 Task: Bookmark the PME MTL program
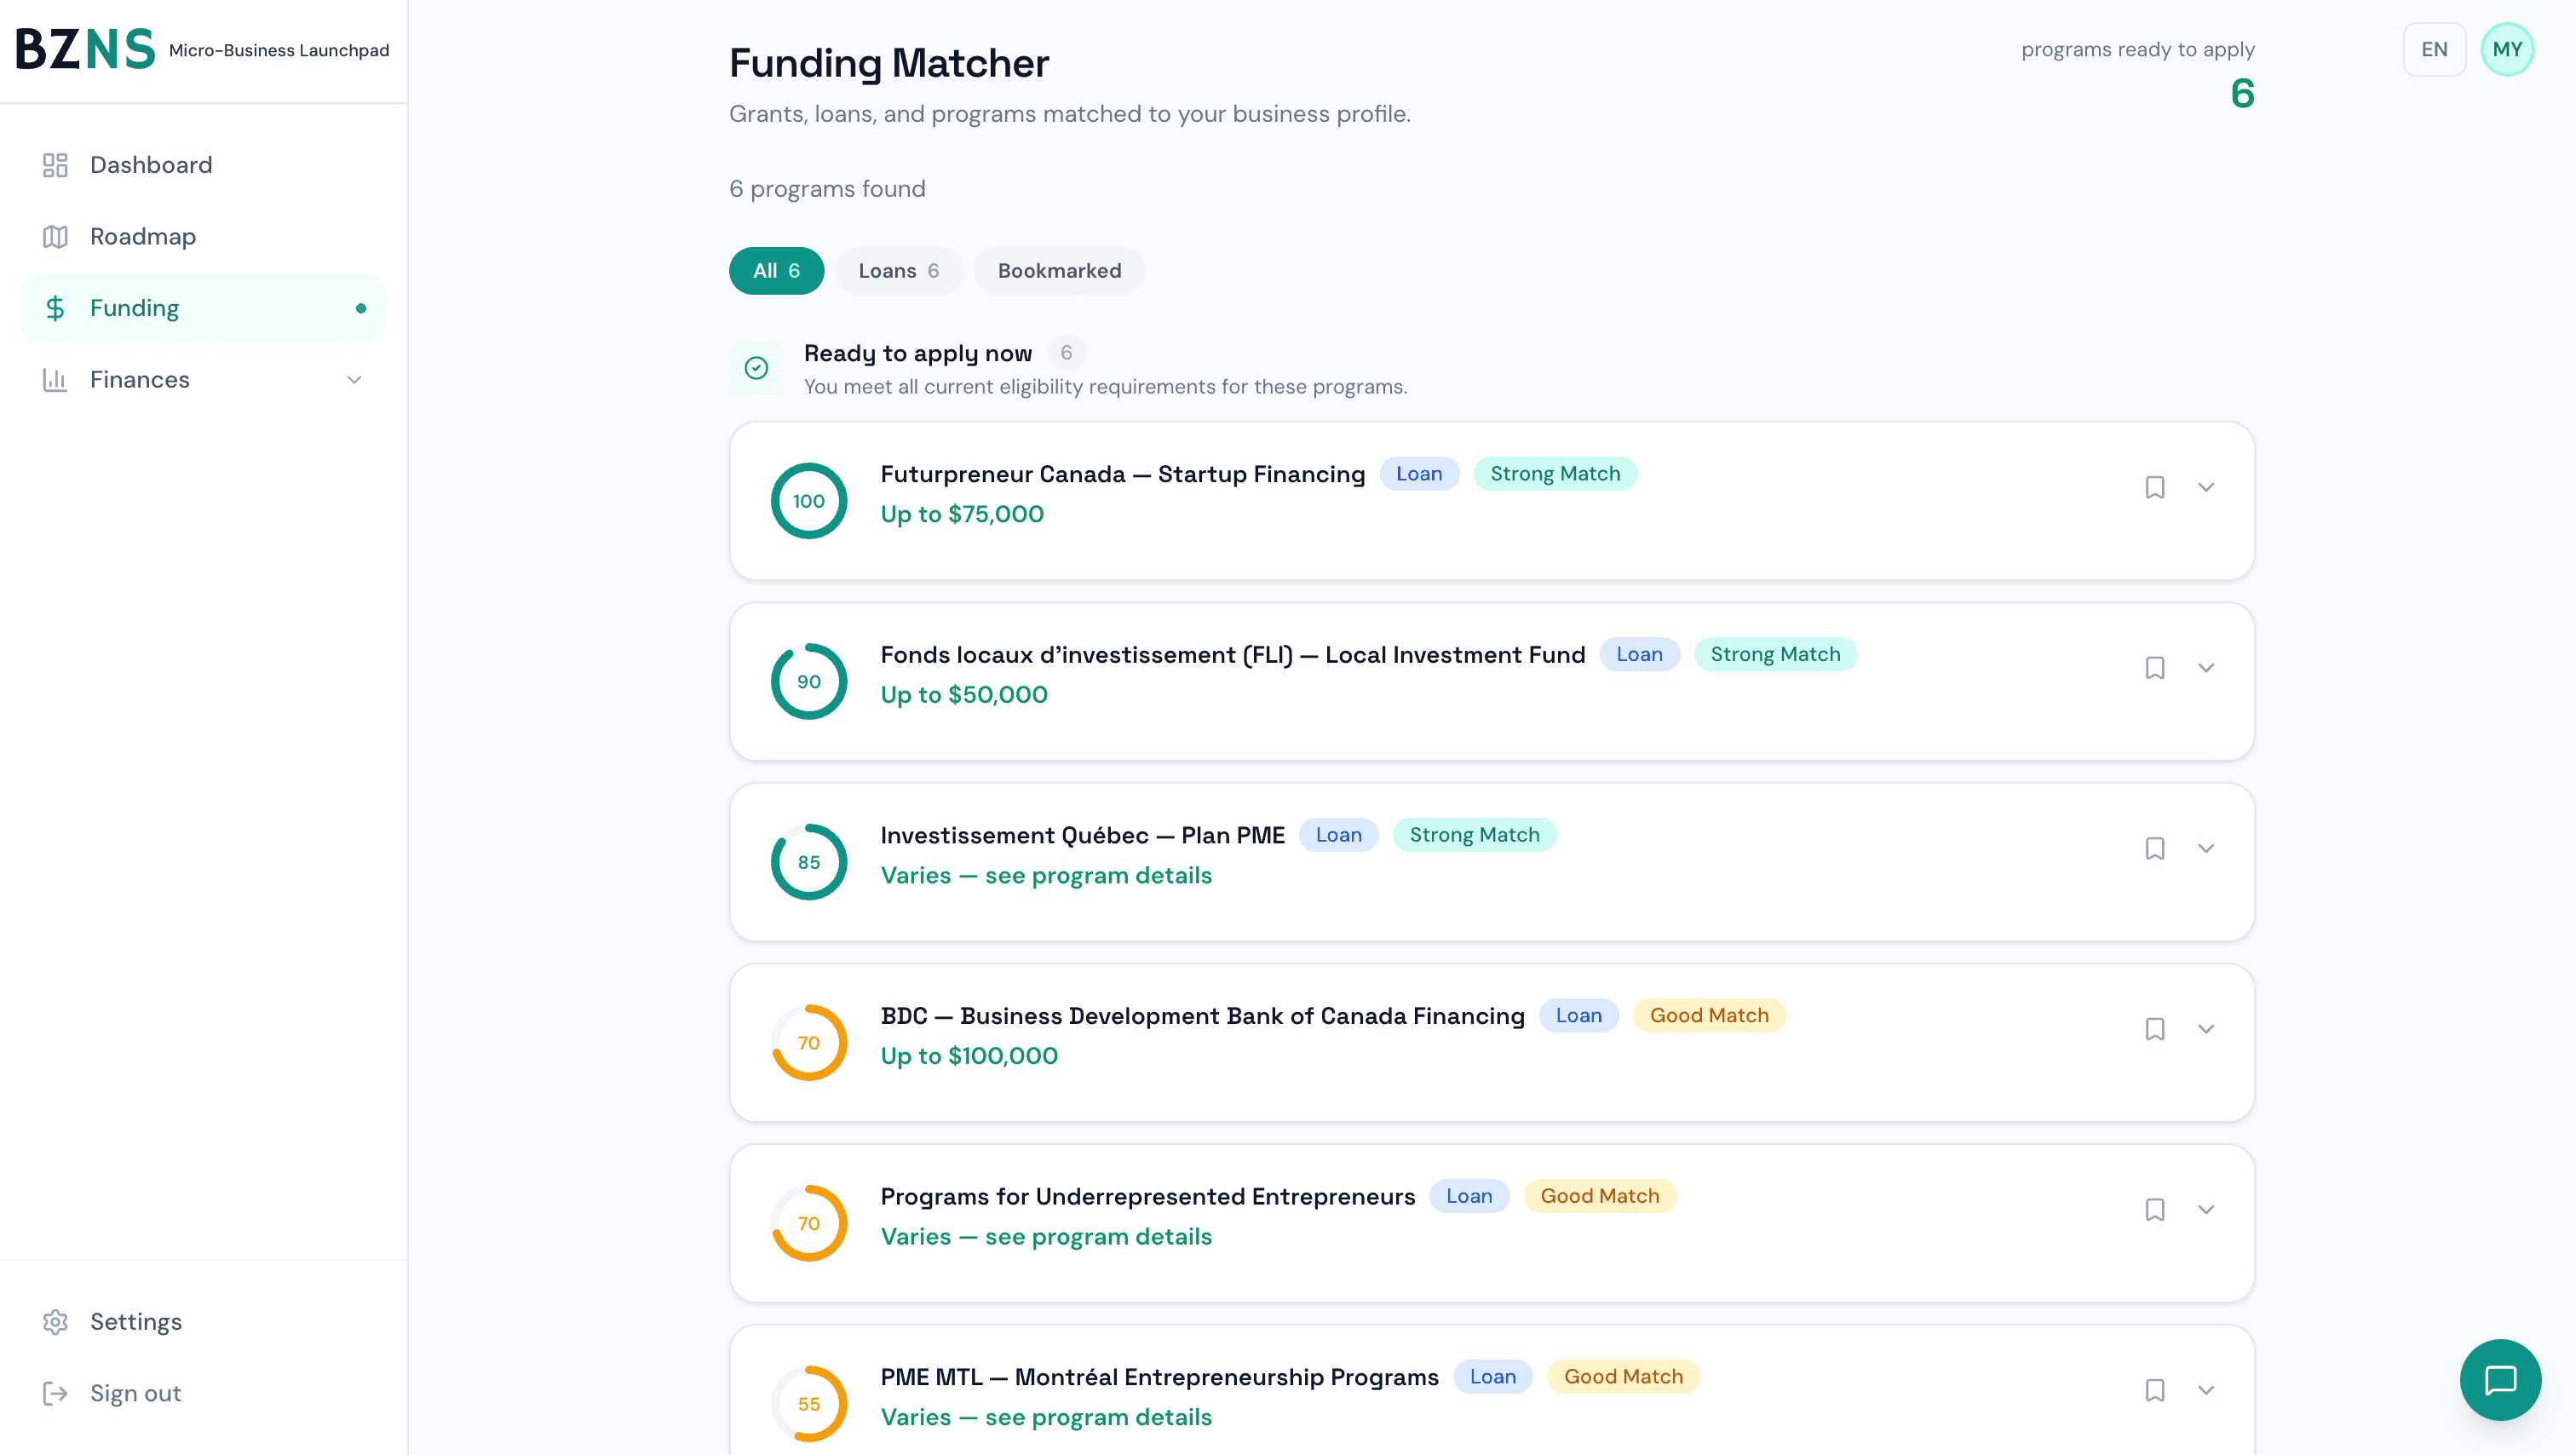click(2155, 1390)
